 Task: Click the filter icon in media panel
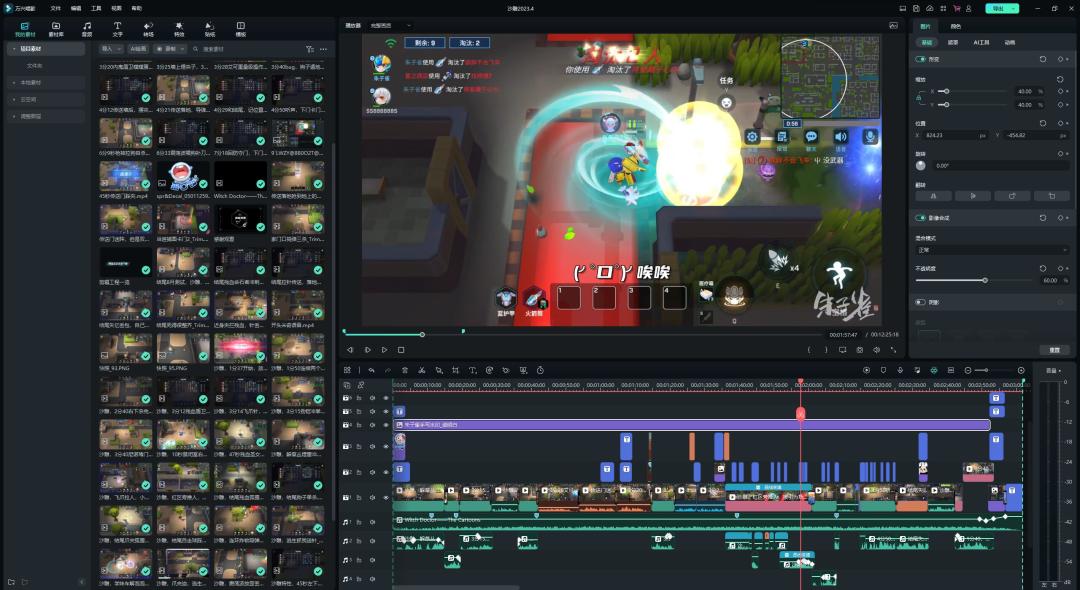(309, 48)
